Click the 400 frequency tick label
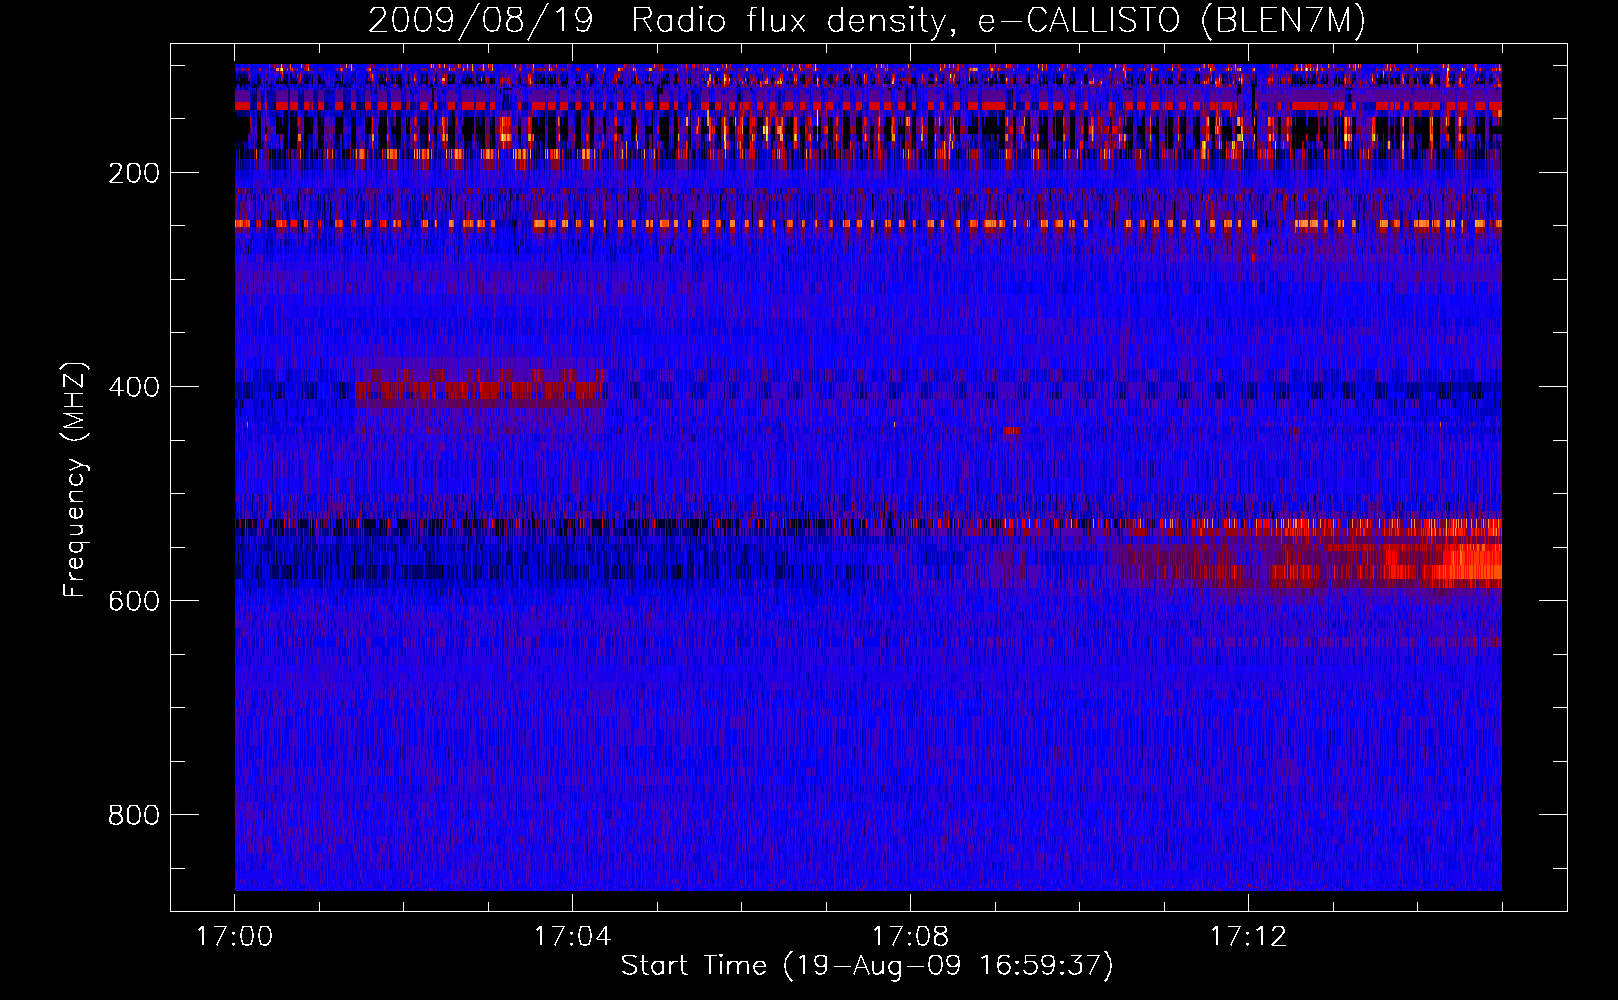 click(134, 387)
